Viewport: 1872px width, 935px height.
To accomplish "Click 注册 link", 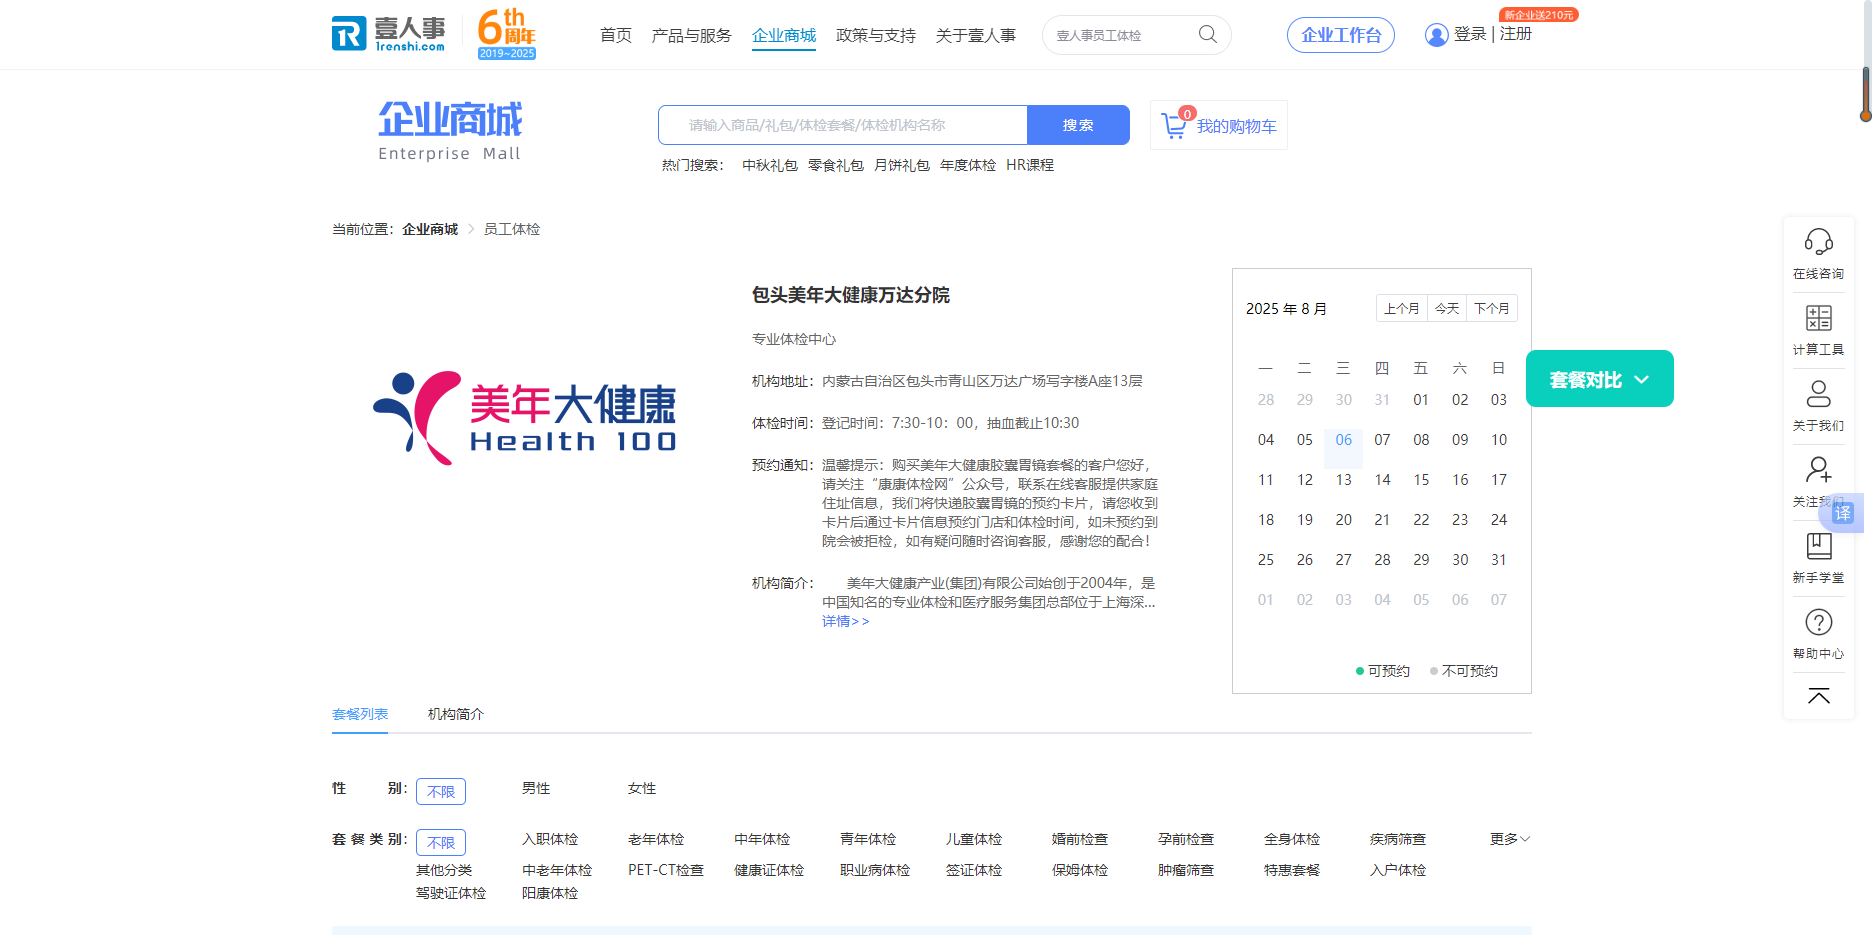I will (1516, 34).
